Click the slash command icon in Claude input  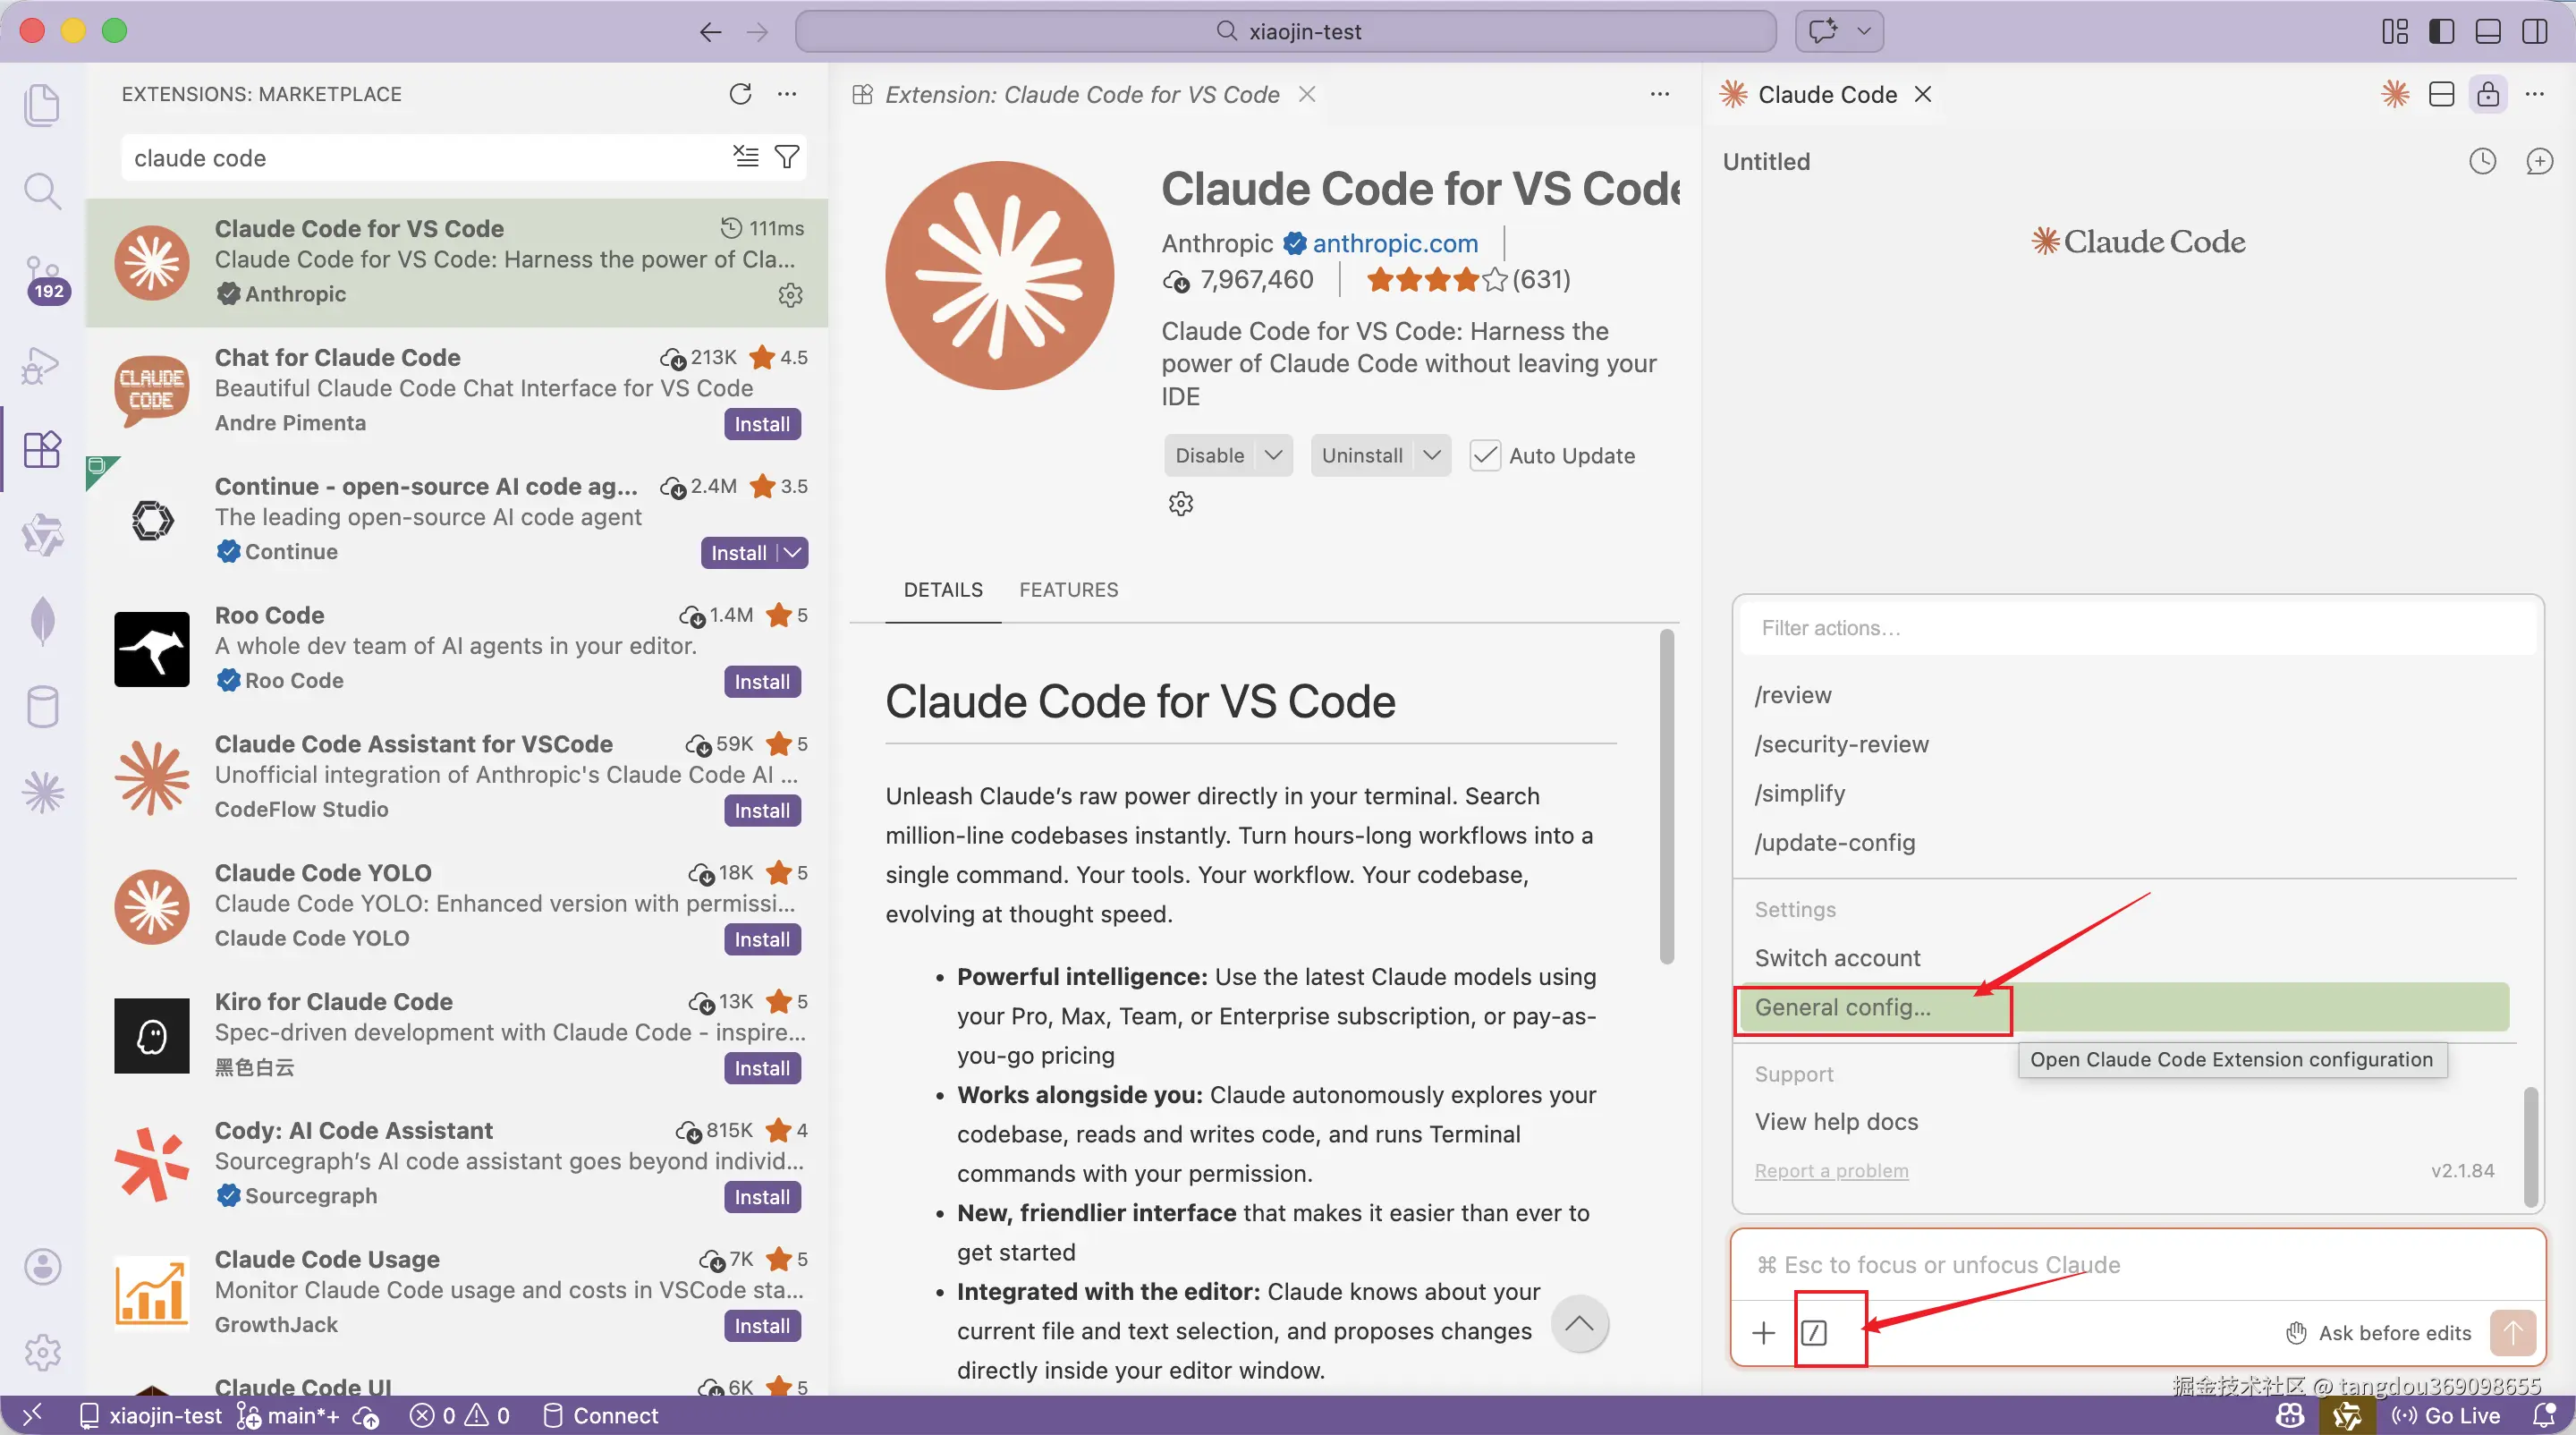point(1814,1332)
